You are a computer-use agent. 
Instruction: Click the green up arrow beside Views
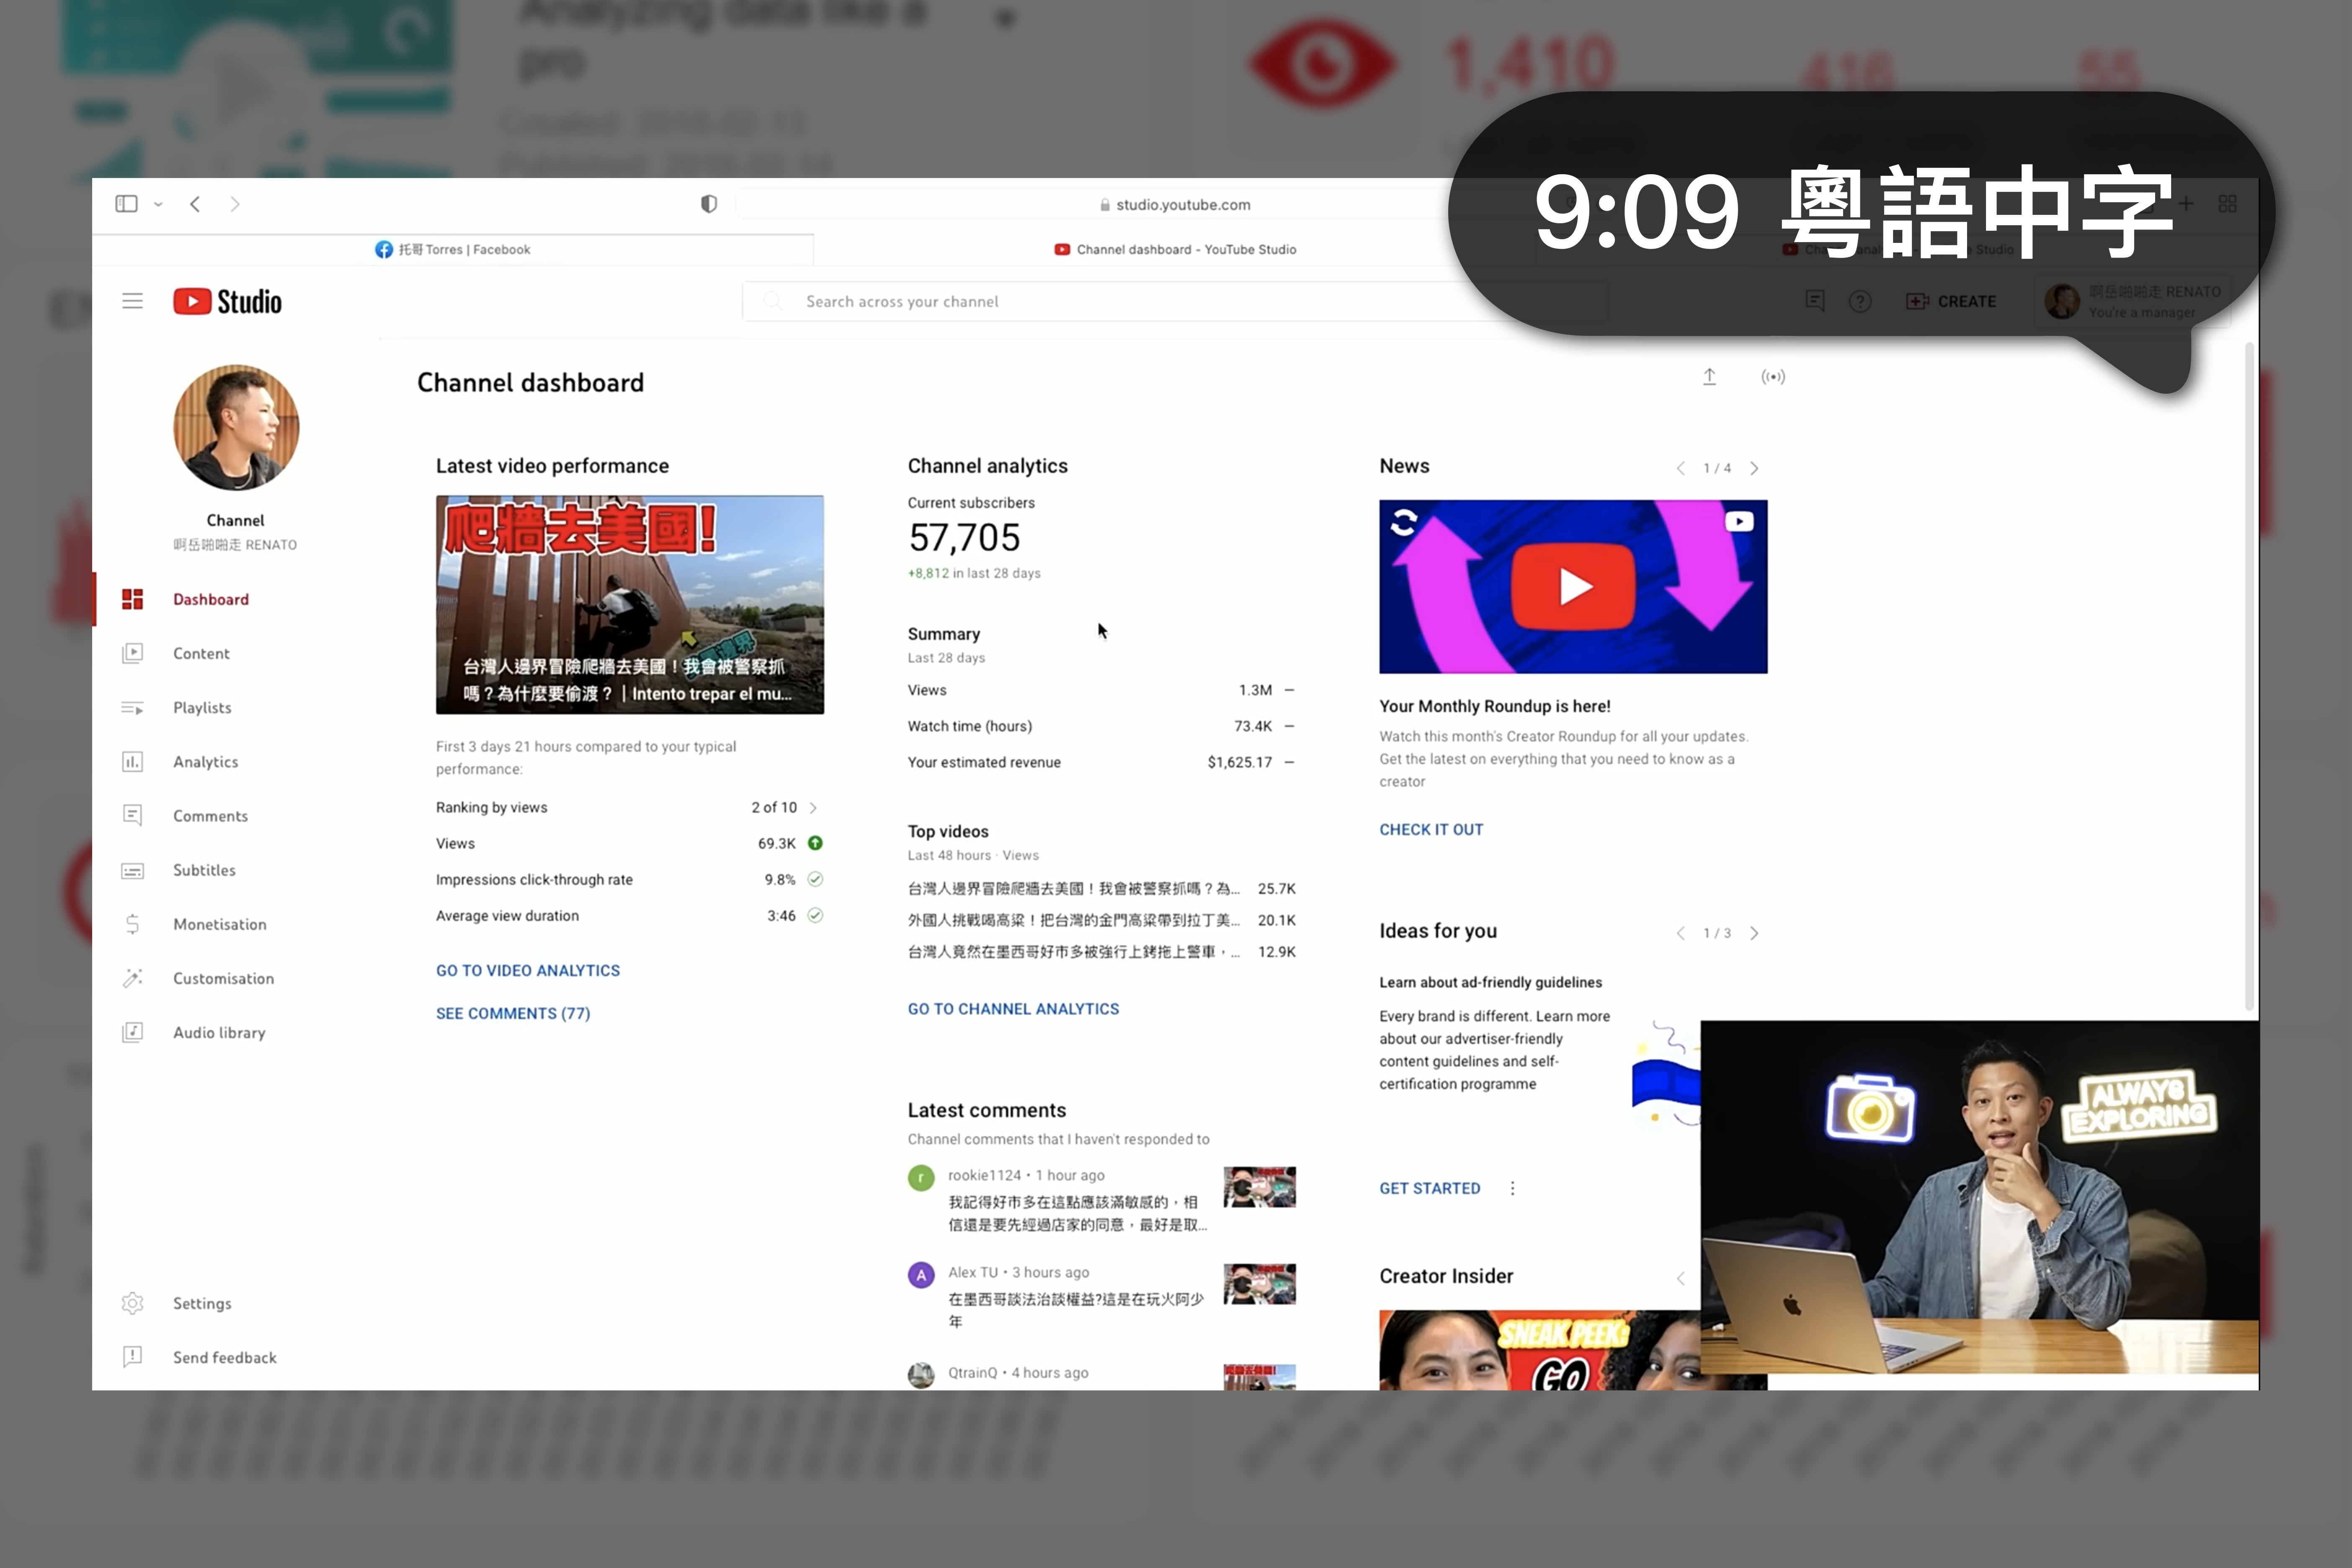click(x=815, y=843)
